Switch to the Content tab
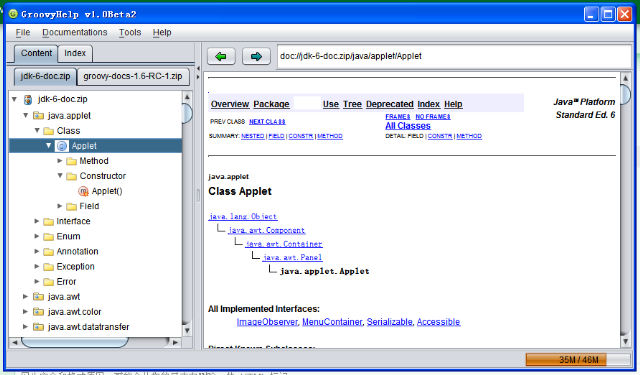This screenshot has width=640, height=375. 36,53
